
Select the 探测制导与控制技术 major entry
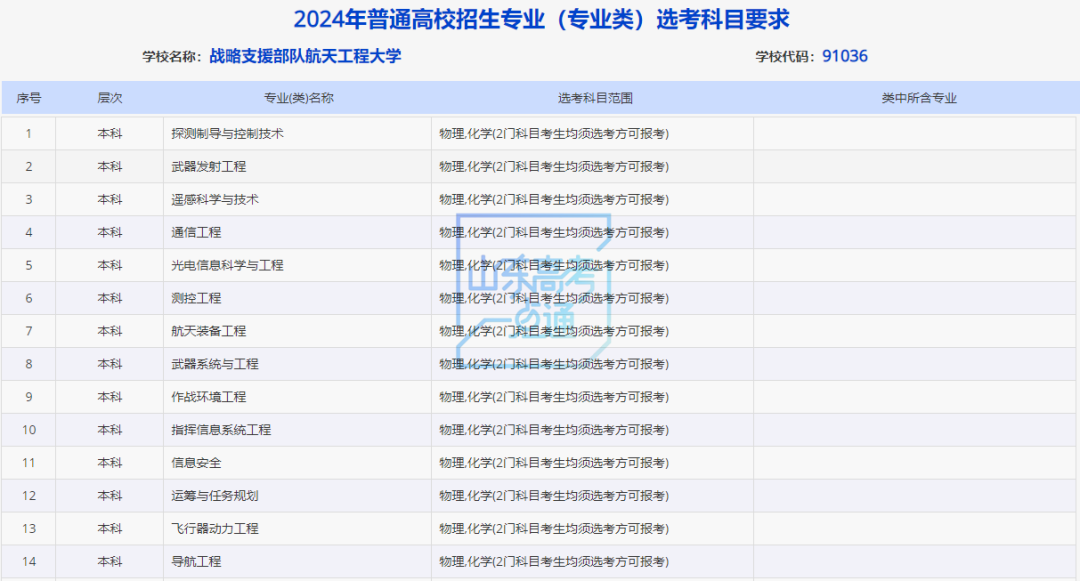[x=228, y=133]
